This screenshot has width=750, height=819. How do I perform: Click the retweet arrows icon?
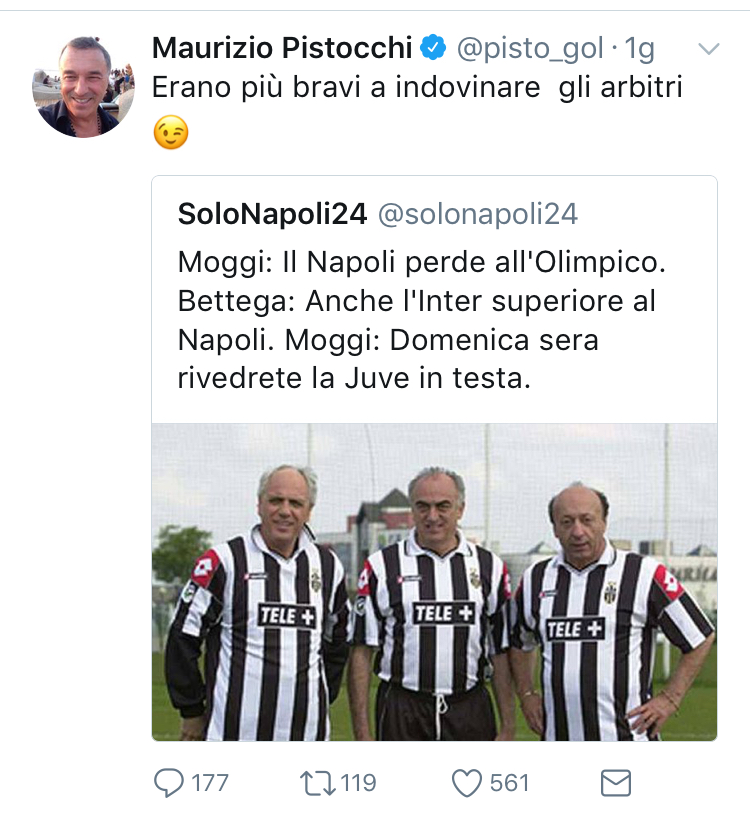point(316,783)
